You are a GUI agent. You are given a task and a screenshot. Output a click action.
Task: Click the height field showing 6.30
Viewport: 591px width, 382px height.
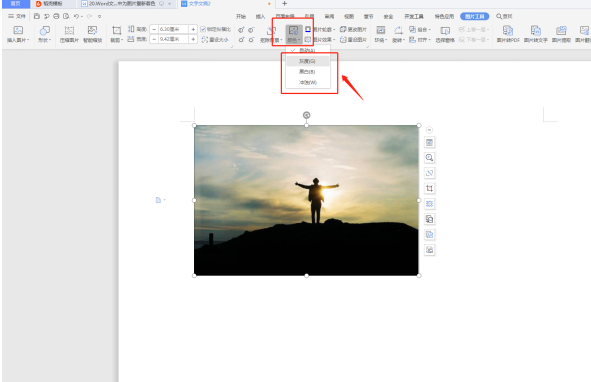pyautogui.click(x=173, y=29)
